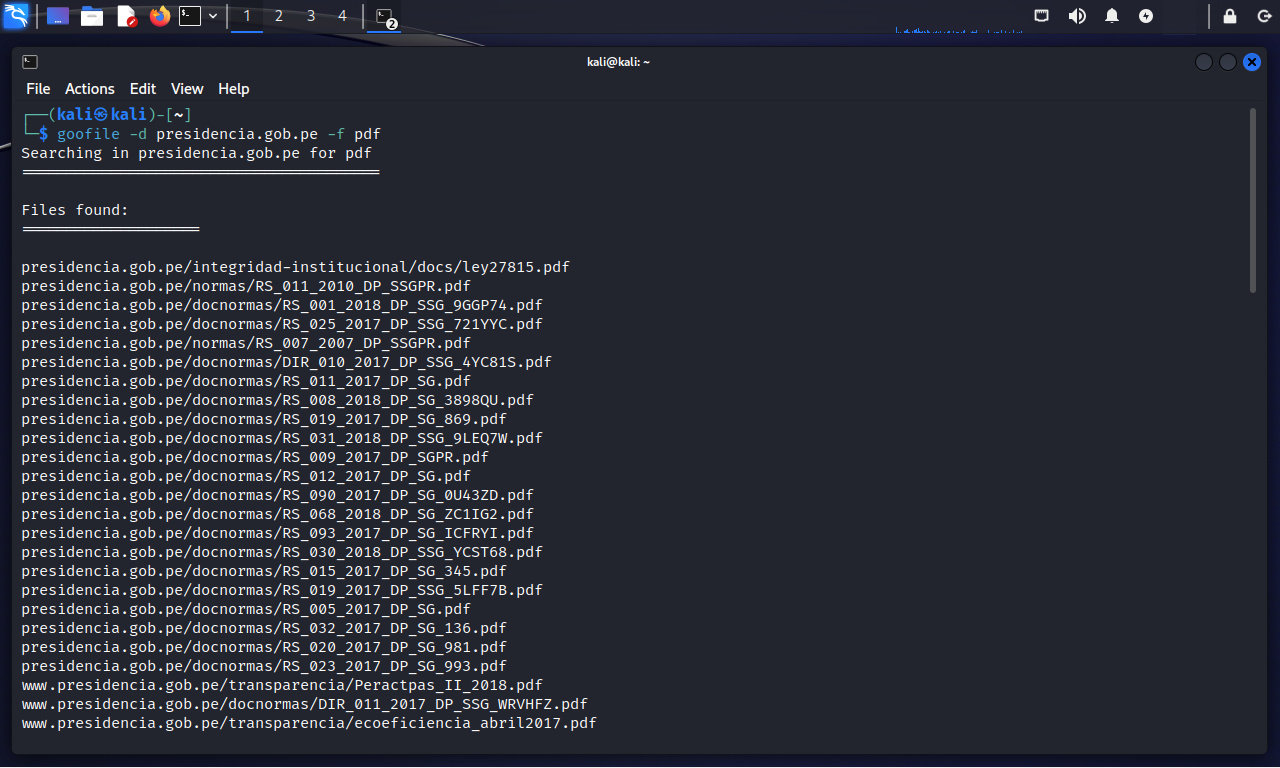Launch the text editor panel icon
This screenshot has height=768, width=1280.
[x=126, y=16]
